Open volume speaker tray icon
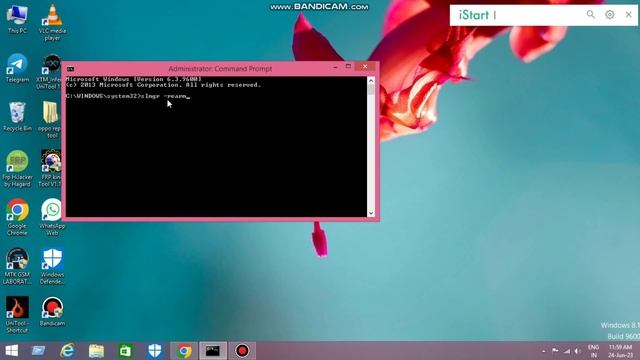This screenshot has height=360, width=640. [578, 351]
